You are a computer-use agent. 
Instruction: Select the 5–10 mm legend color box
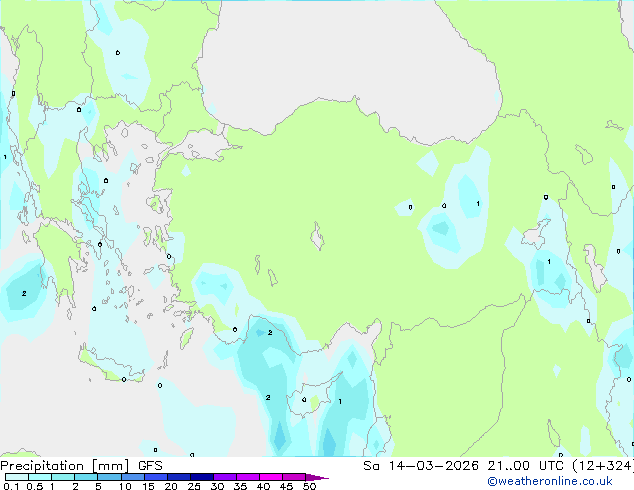pos(109,477)
